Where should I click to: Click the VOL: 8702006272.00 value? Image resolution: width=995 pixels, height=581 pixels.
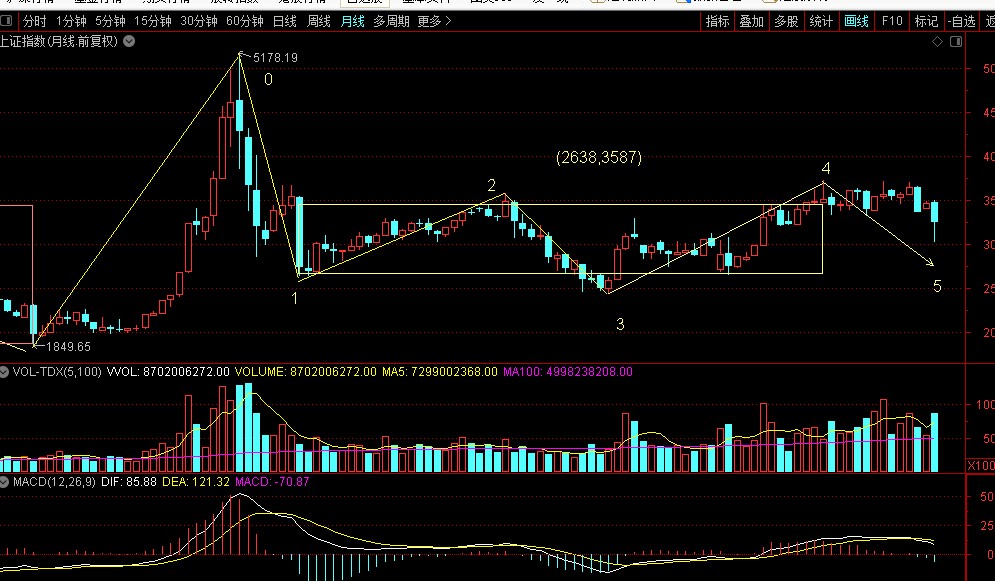[168, 372]
